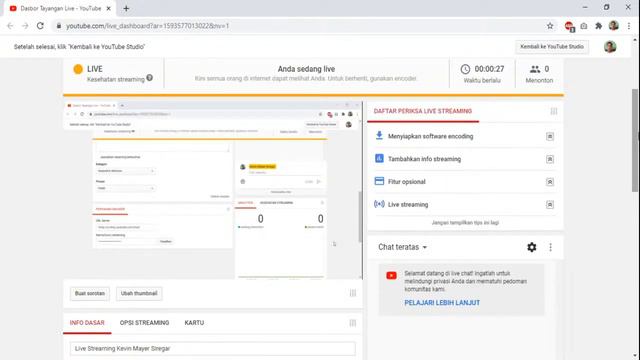Click the page vertical scrollbar

(635, 140)
